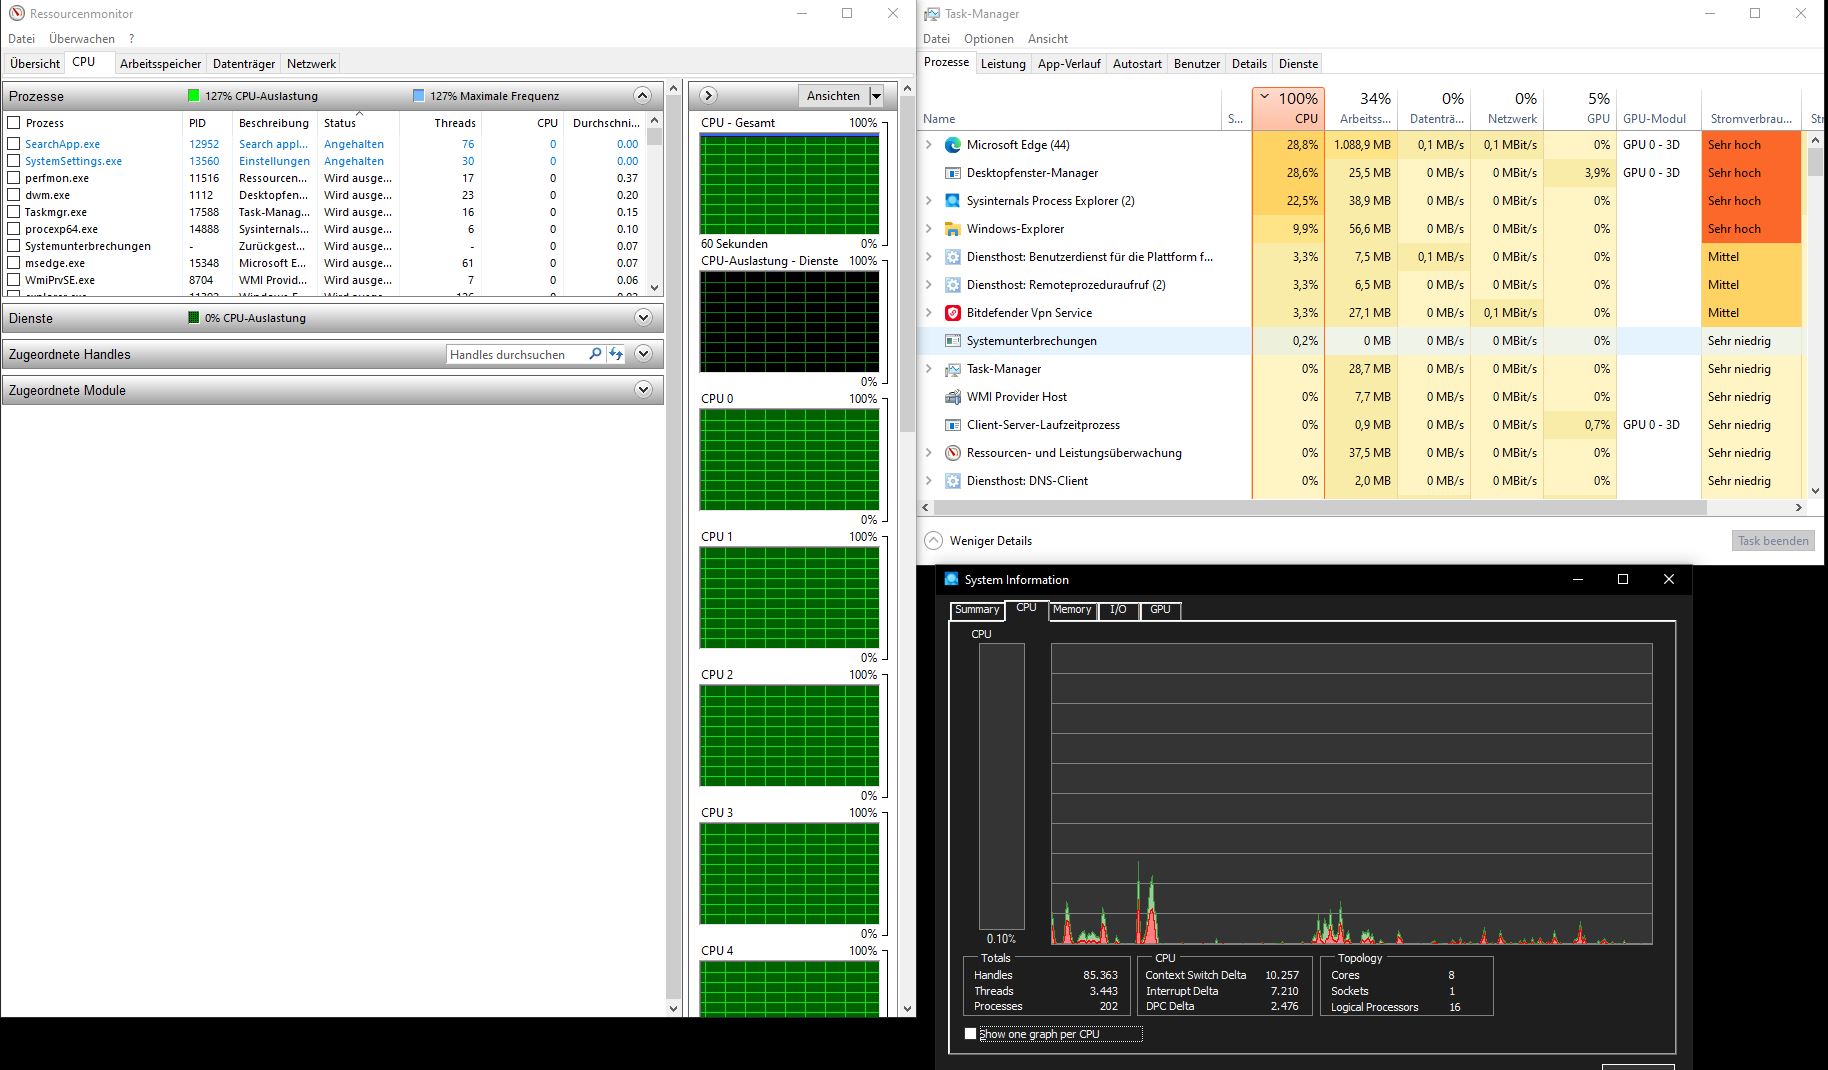Click the Diensthost: Benutzerdienst gear icon
The width and height of the screenshot is (1828, 1070).
(x=952, y=257)
